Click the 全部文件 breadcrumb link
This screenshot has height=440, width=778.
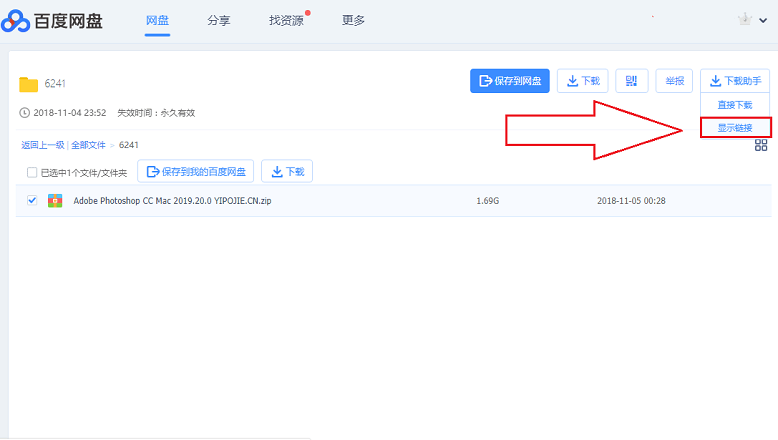coord(88,145)
